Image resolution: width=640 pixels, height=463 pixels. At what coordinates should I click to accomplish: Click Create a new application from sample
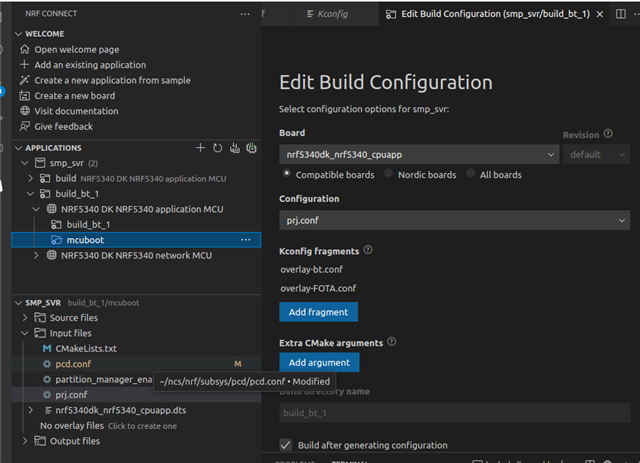tap(112, 80)
